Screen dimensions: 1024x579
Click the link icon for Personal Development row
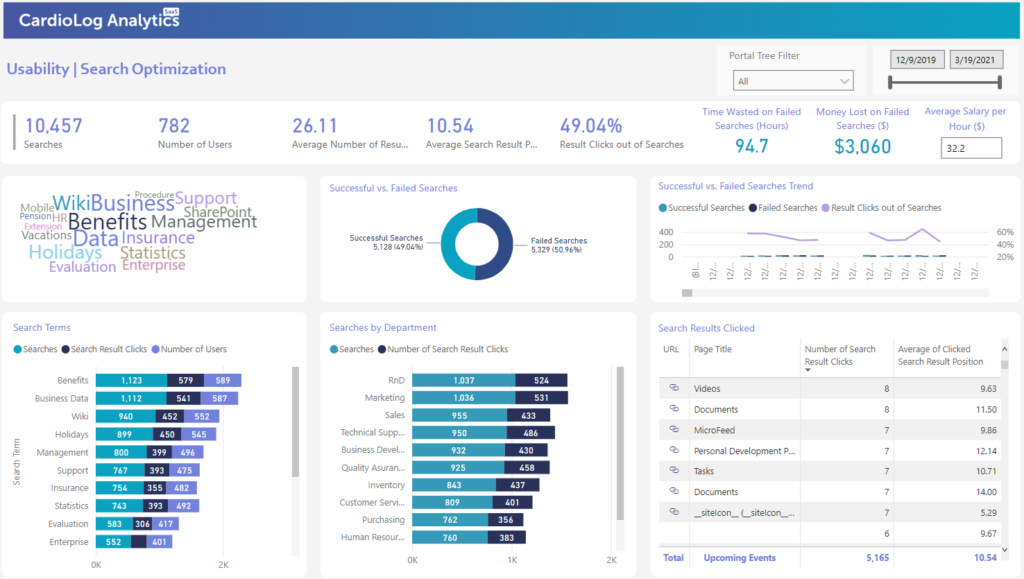pyautogui.click(x=674, y=450)
